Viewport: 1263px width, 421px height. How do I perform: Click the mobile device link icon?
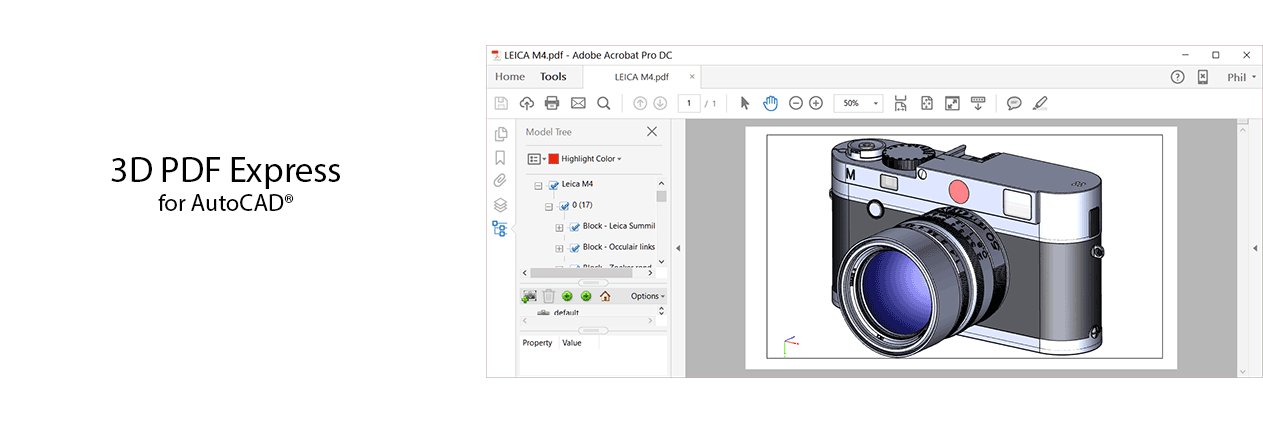pyautogui.click(x=1203, y=76)
